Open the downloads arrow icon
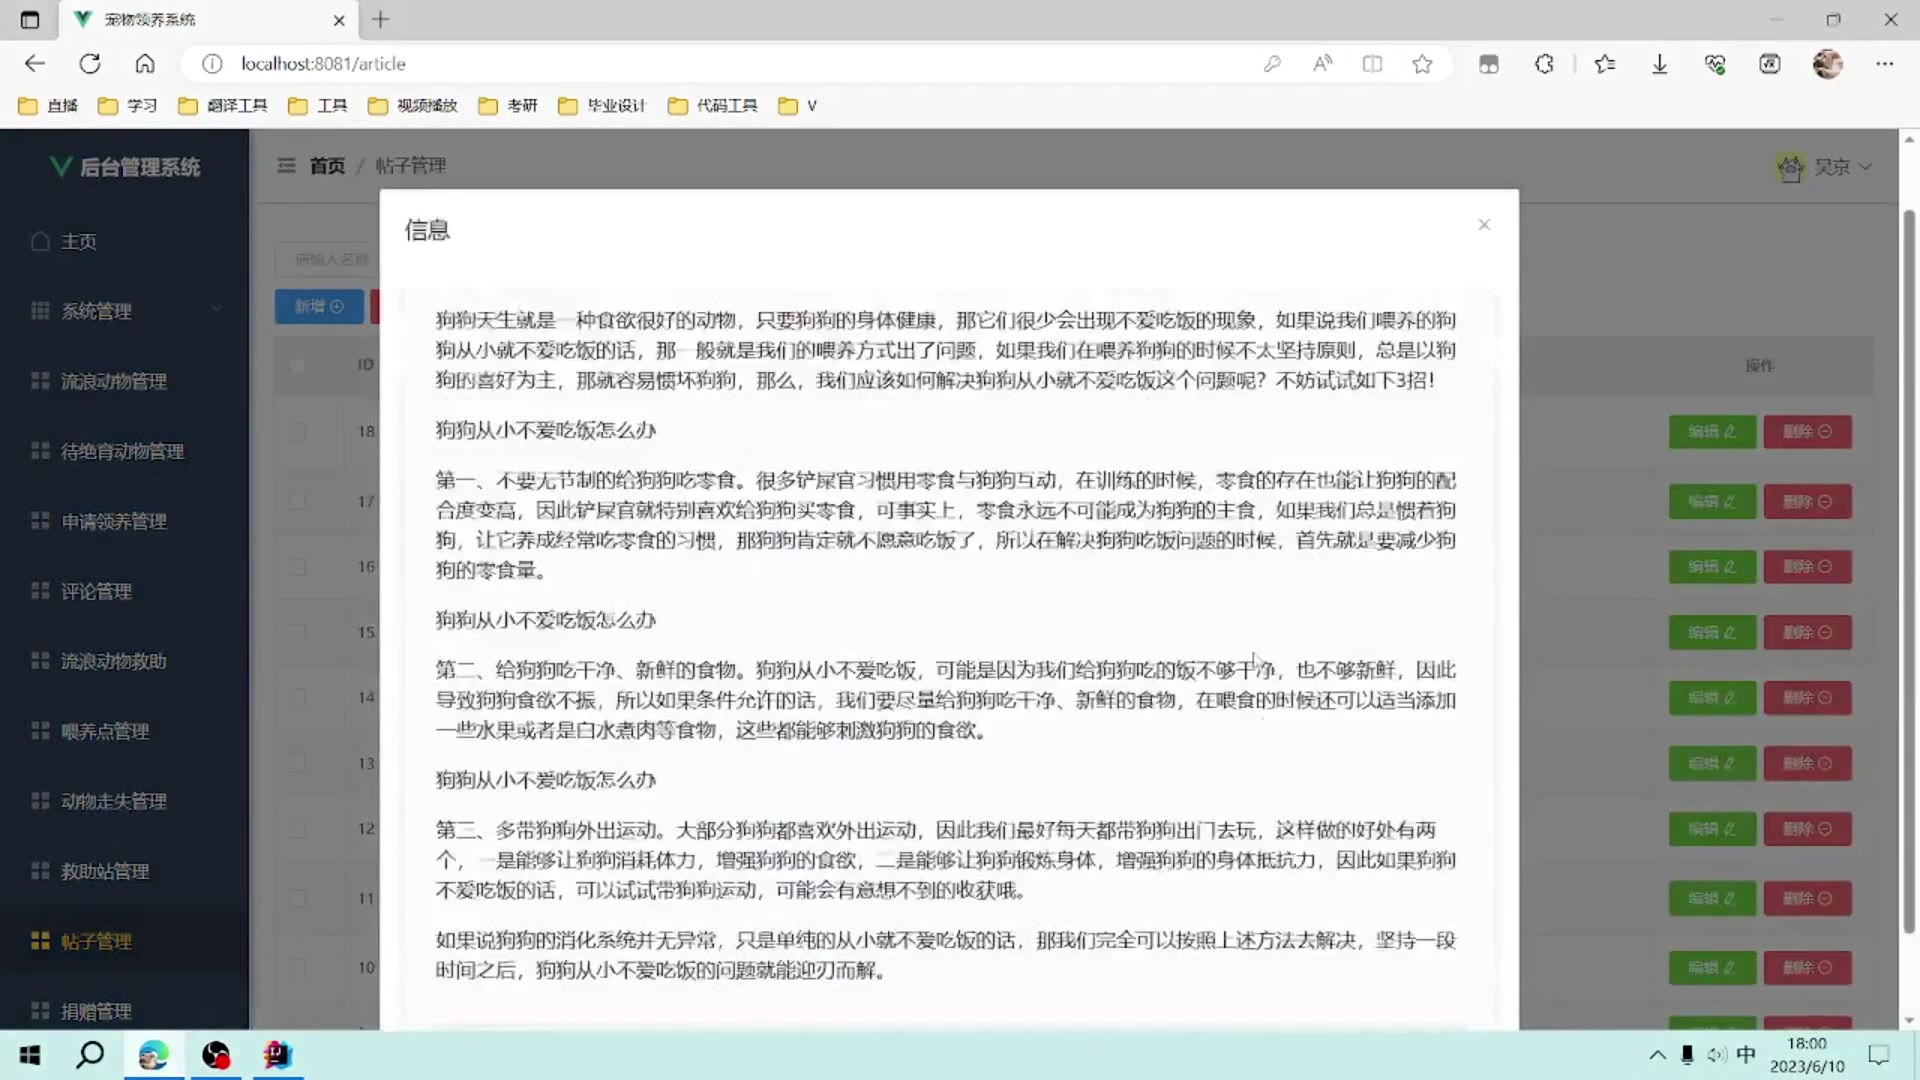The width and height of the screenshot is (1920, 1080). click(1660, 64)
